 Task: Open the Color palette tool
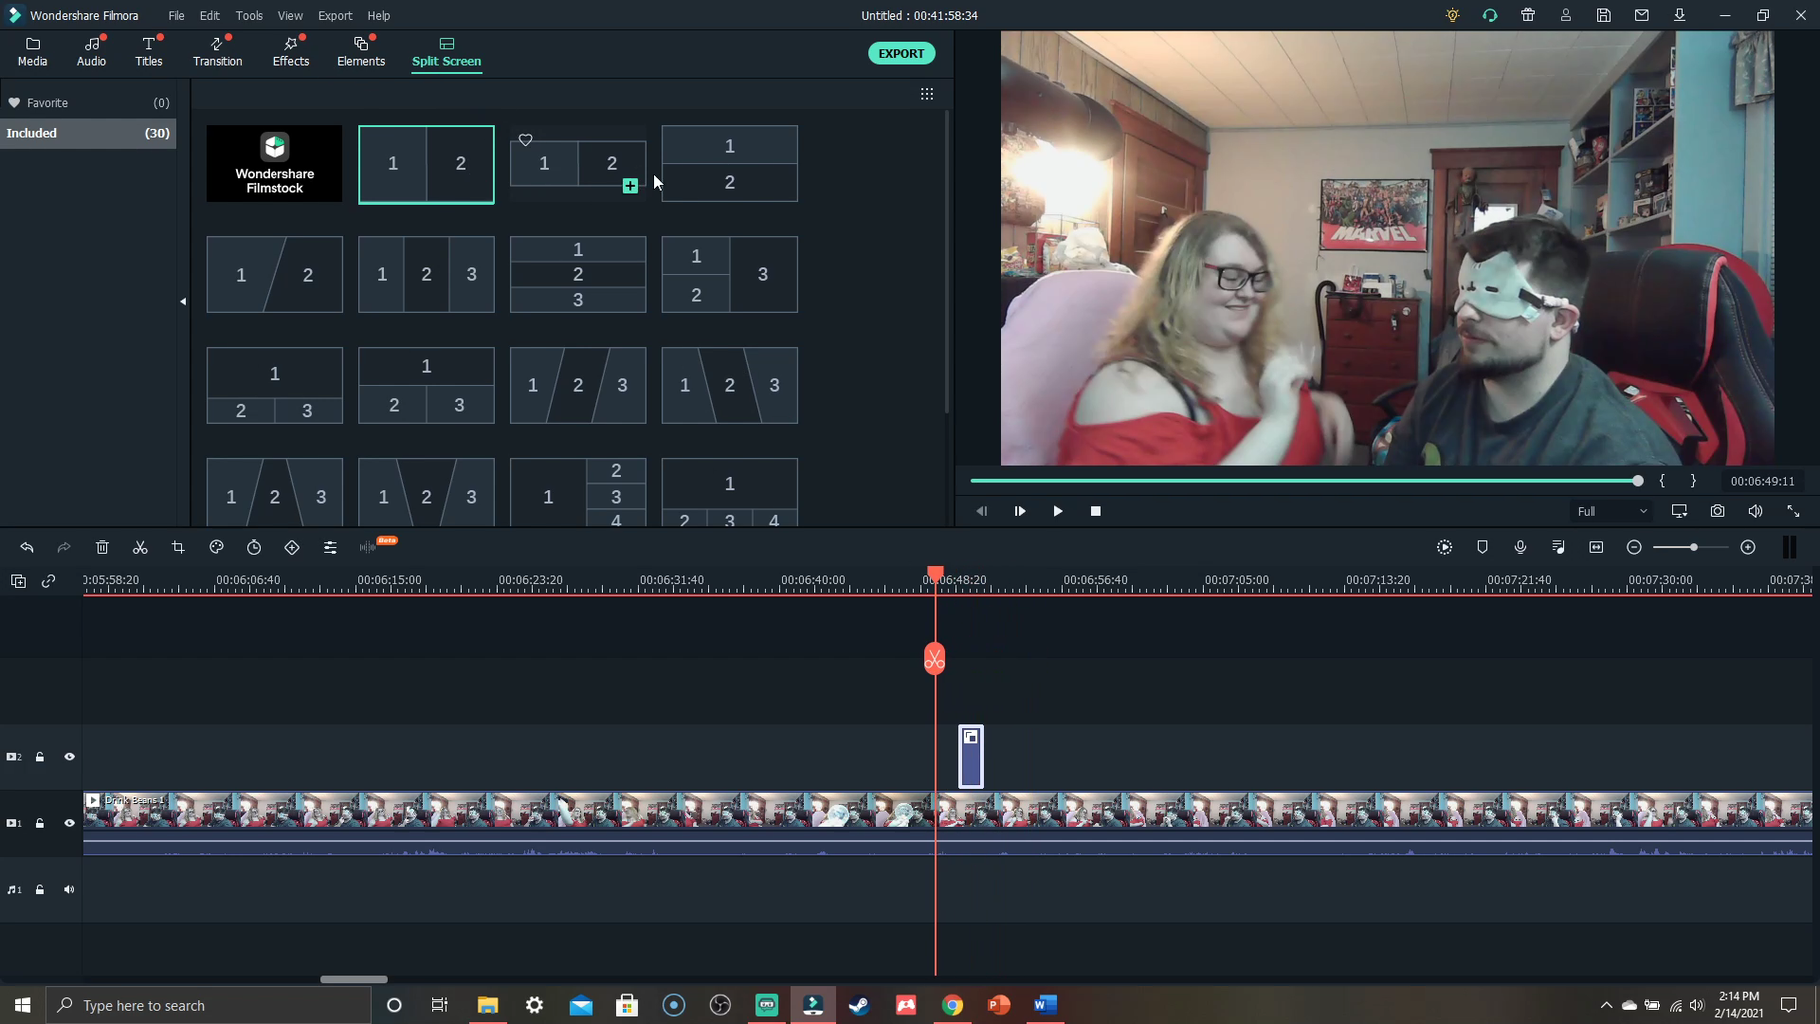coord(216,547)
